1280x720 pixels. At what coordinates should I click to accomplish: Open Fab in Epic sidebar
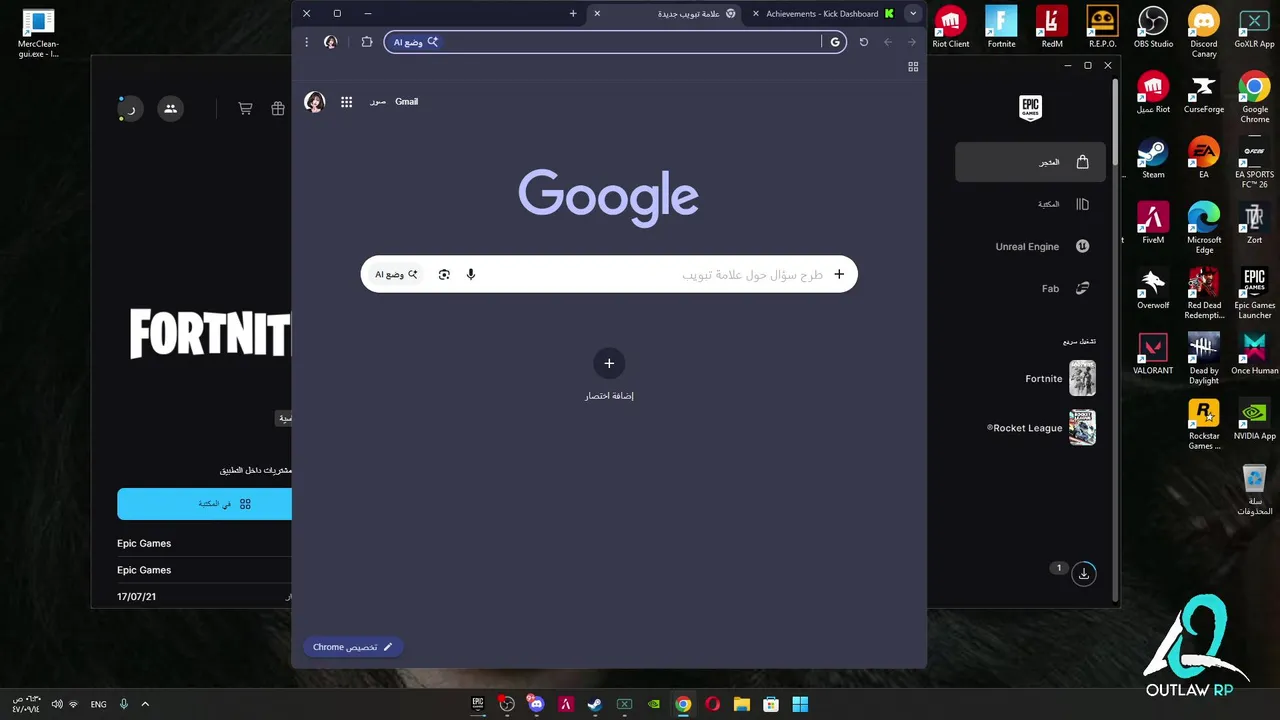pos(1030,288)
